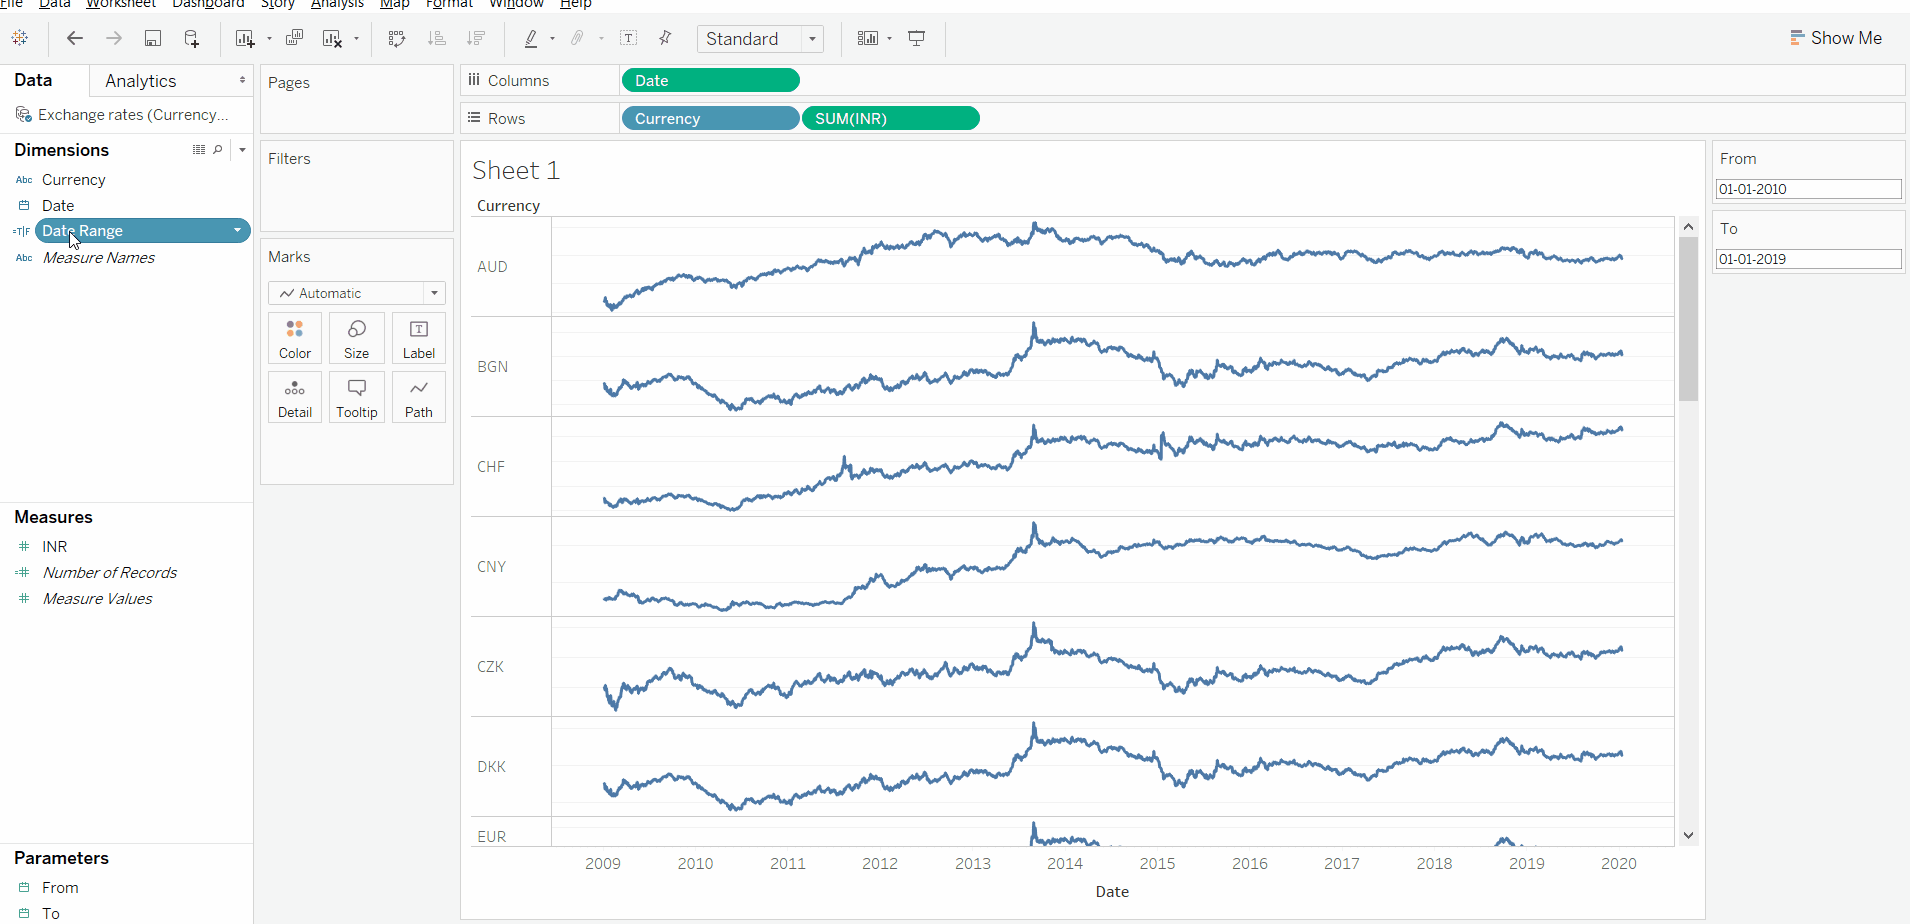Select the Date dimension

click(x=58, y=206)
